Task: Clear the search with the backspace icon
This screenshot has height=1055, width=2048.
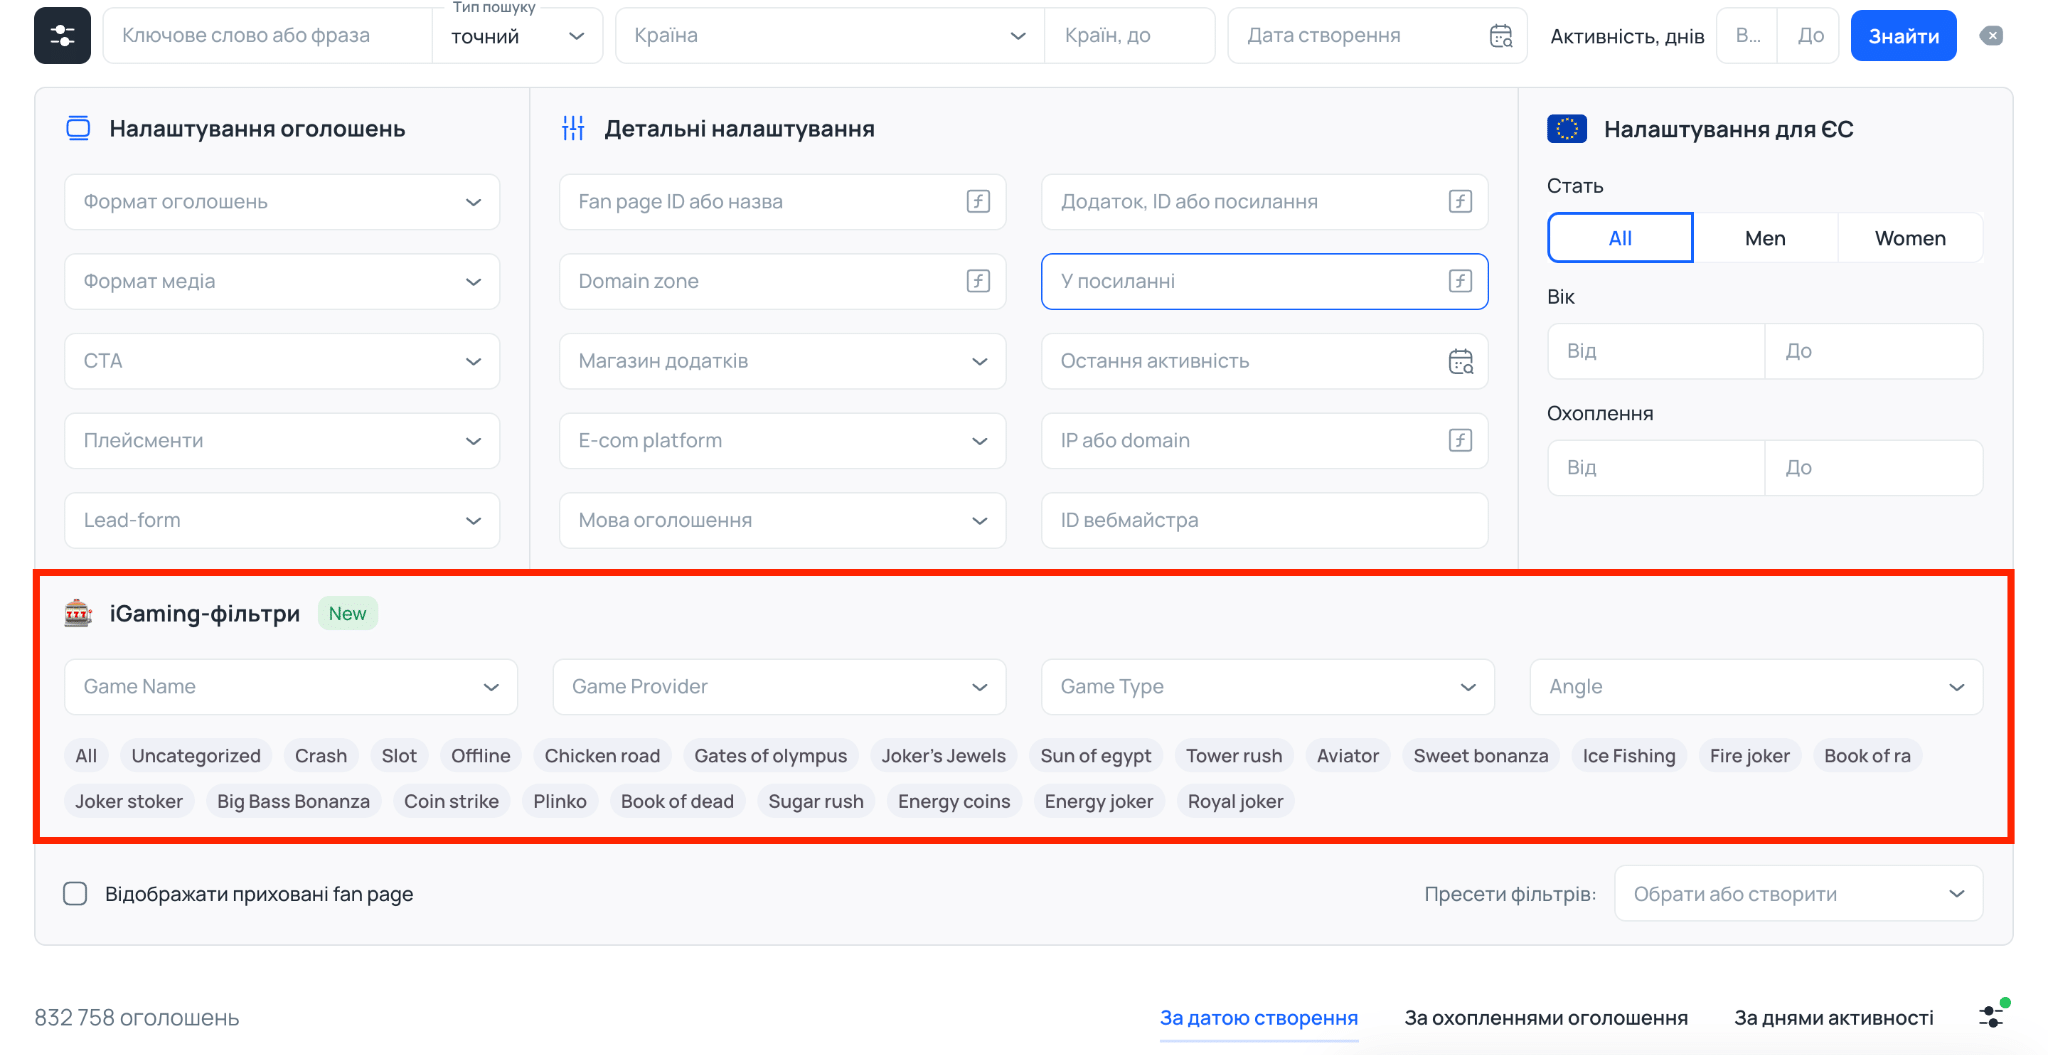Action: click(x=1991, y=36)
